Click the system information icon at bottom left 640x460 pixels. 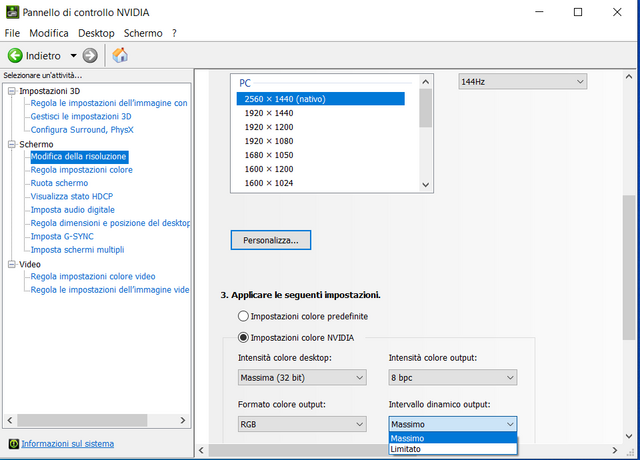[x=14, y=444]
